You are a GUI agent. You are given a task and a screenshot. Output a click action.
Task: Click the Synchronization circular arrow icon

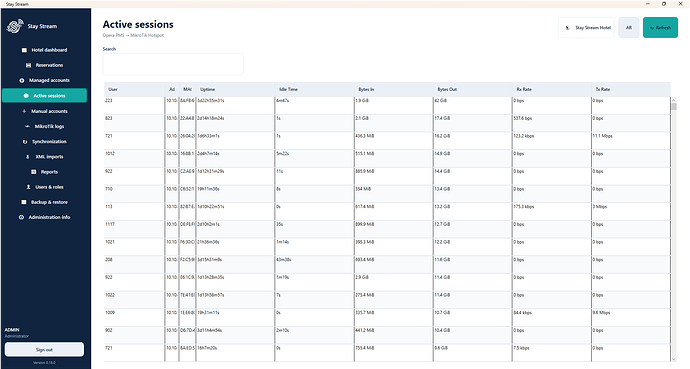click(x=25, y=142)
